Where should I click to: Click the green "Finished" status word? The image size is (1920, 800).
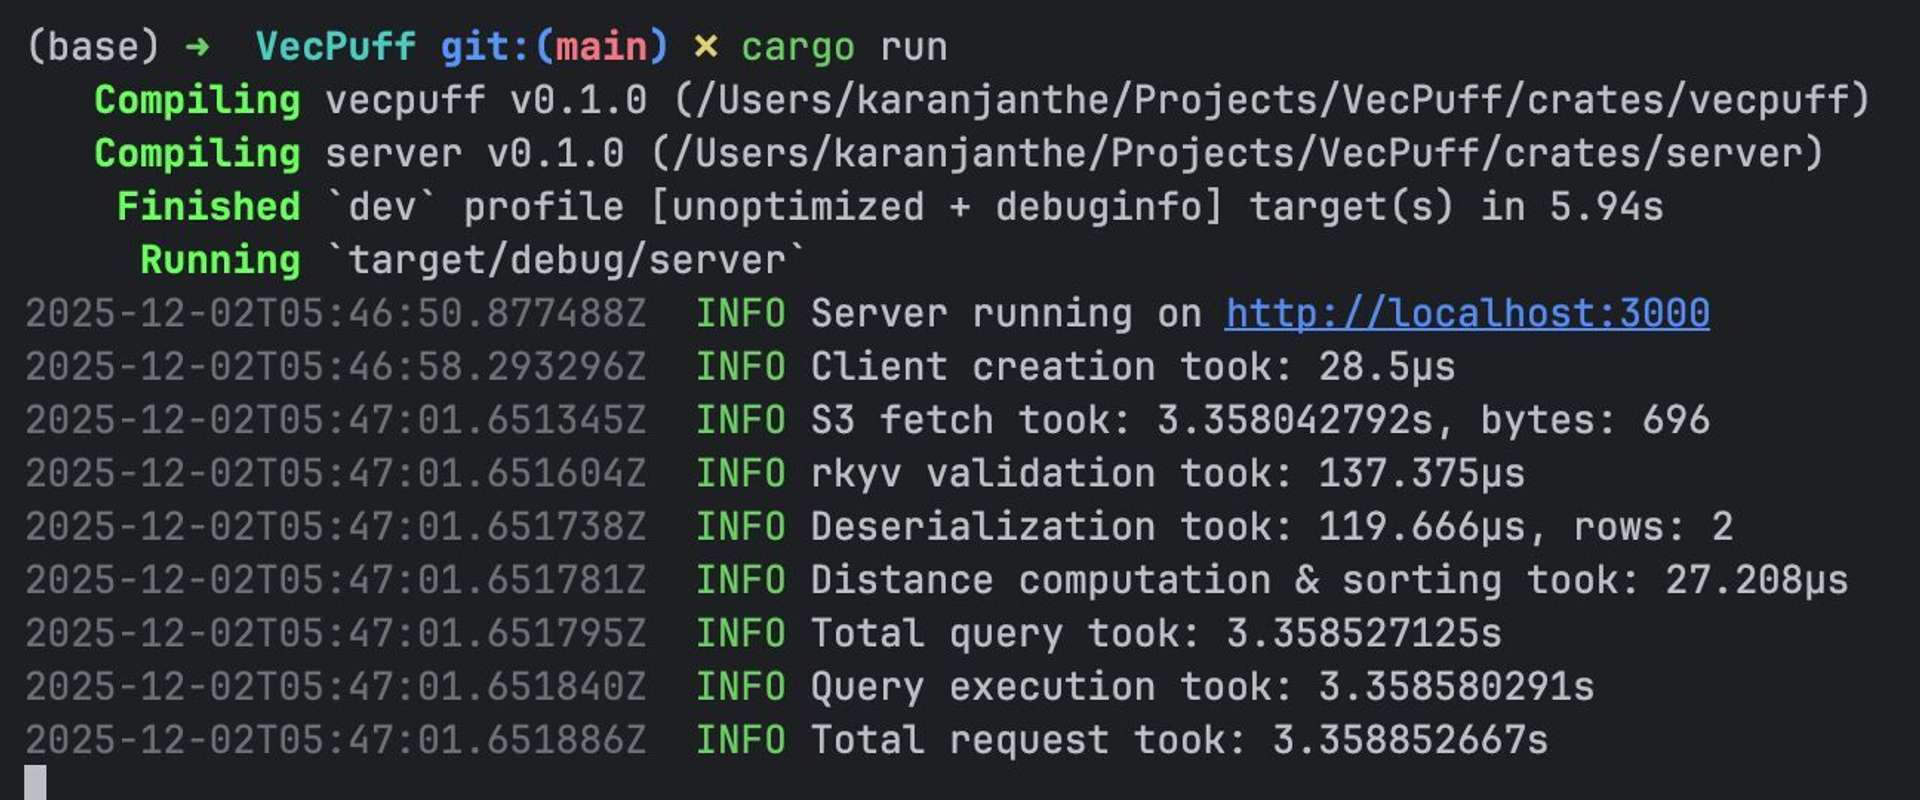pos(208,207)
